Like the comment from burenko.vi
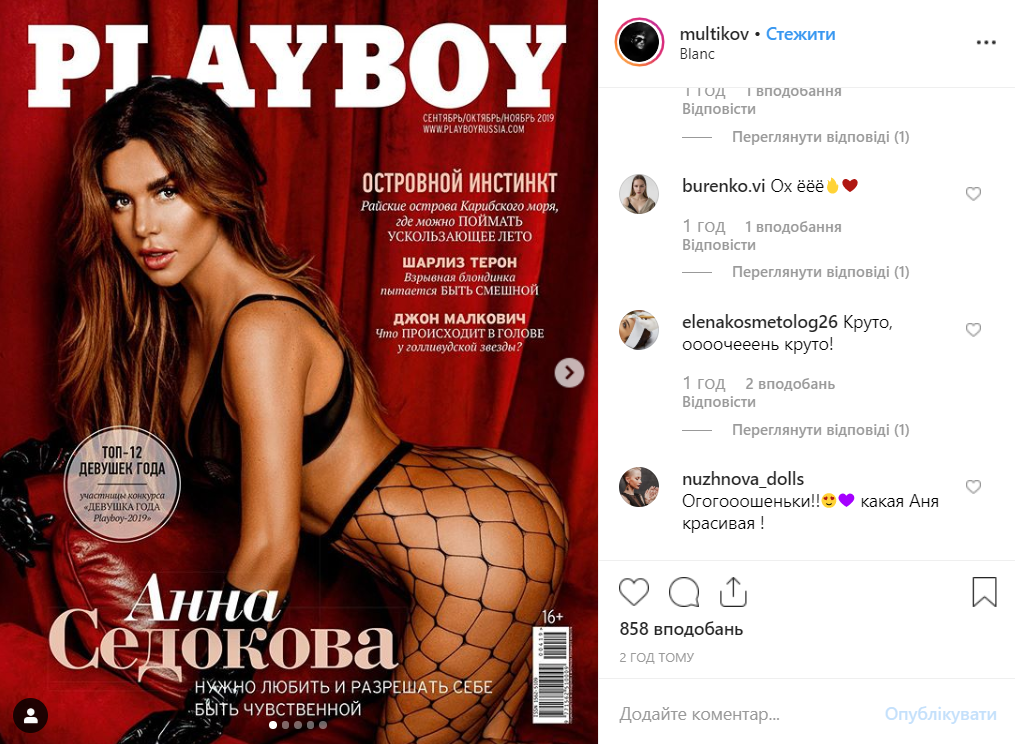Image resolution: width=1015 pixels, height=744 pixels. click(973, 193)
